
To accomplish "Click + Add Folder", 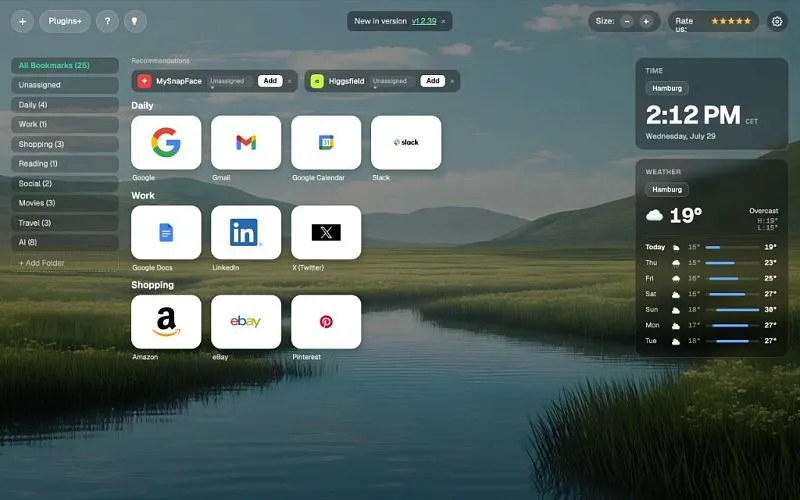I will point(65,263).
